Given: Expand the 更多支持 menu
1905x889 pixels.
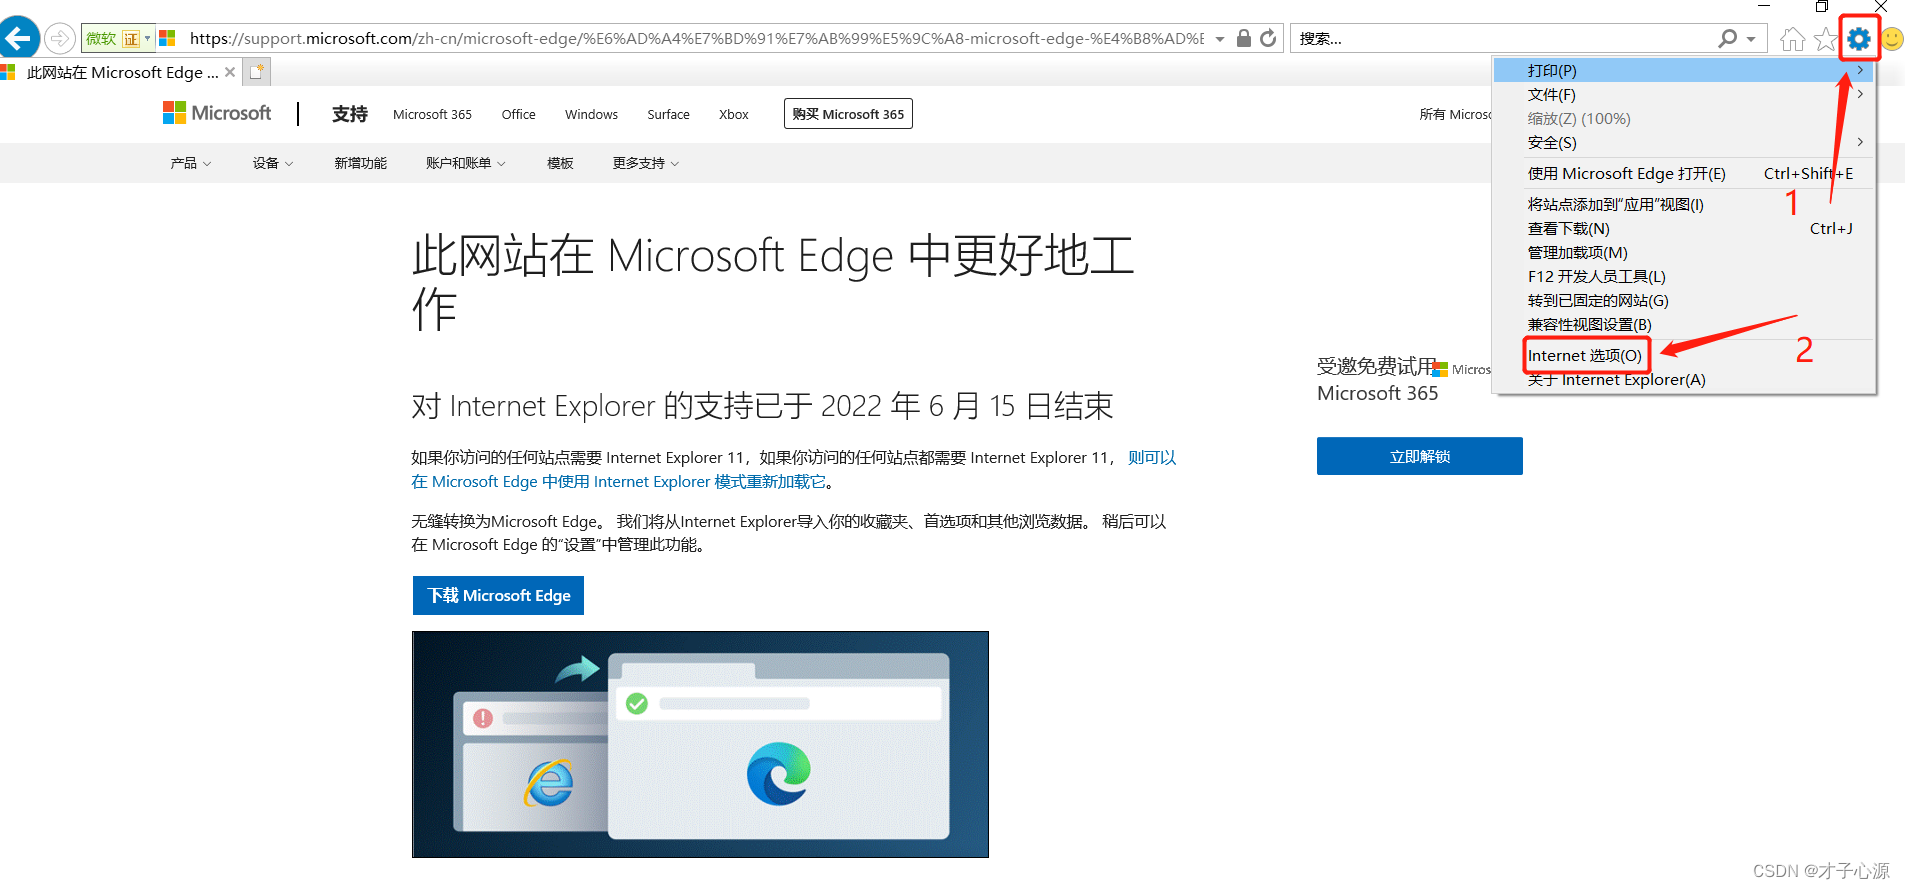Looking at the screenshot, I should (x=645, y=163).
